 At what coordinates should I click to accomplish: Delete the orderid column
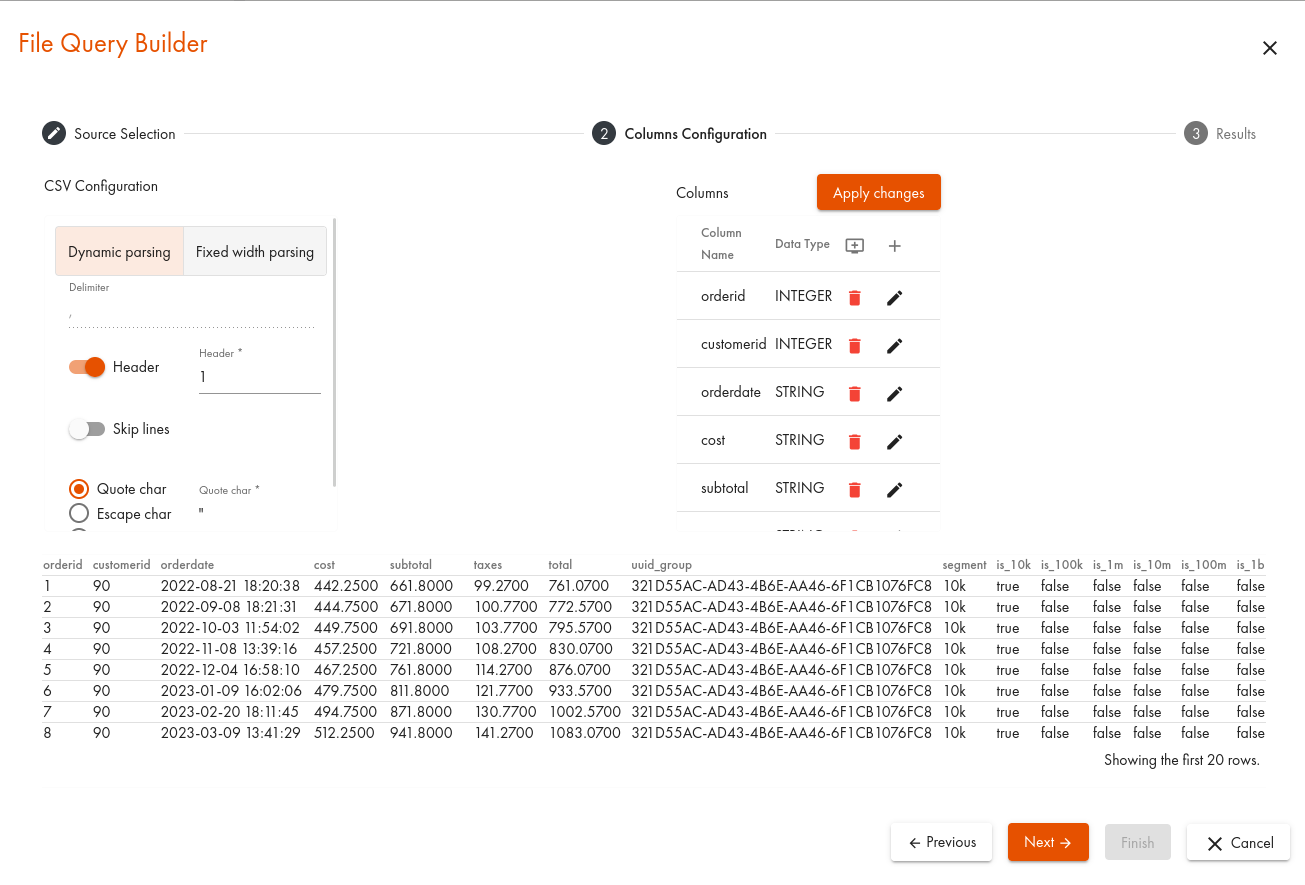pyautogui.click(x=854, y=297)
